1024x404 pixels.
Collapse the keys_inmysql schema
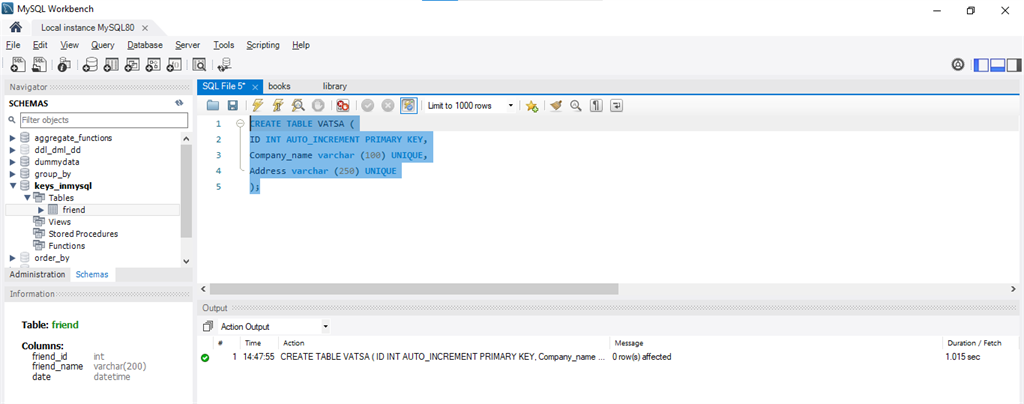pyautogui.click(x=12, y=186)
